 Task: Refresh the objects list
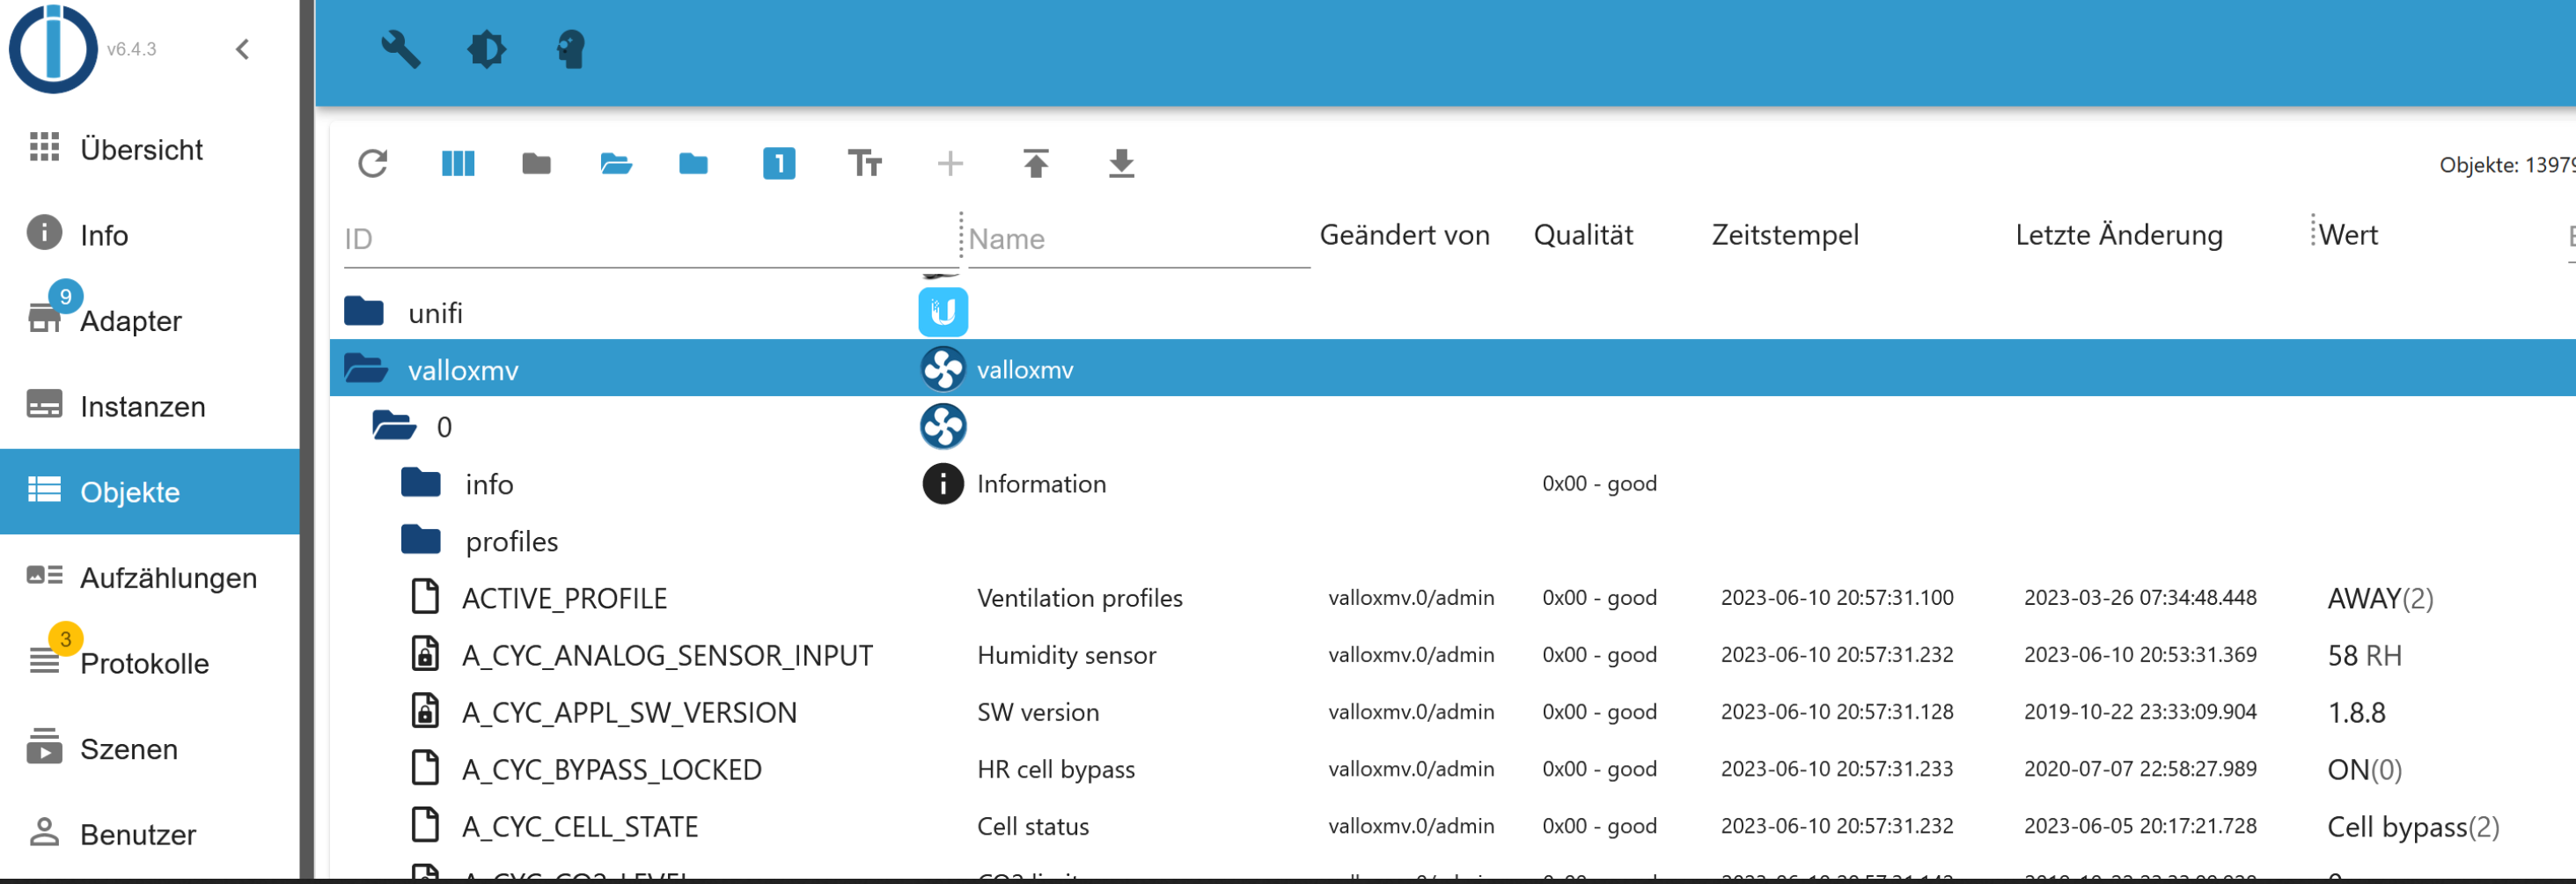tap(372, 163)
